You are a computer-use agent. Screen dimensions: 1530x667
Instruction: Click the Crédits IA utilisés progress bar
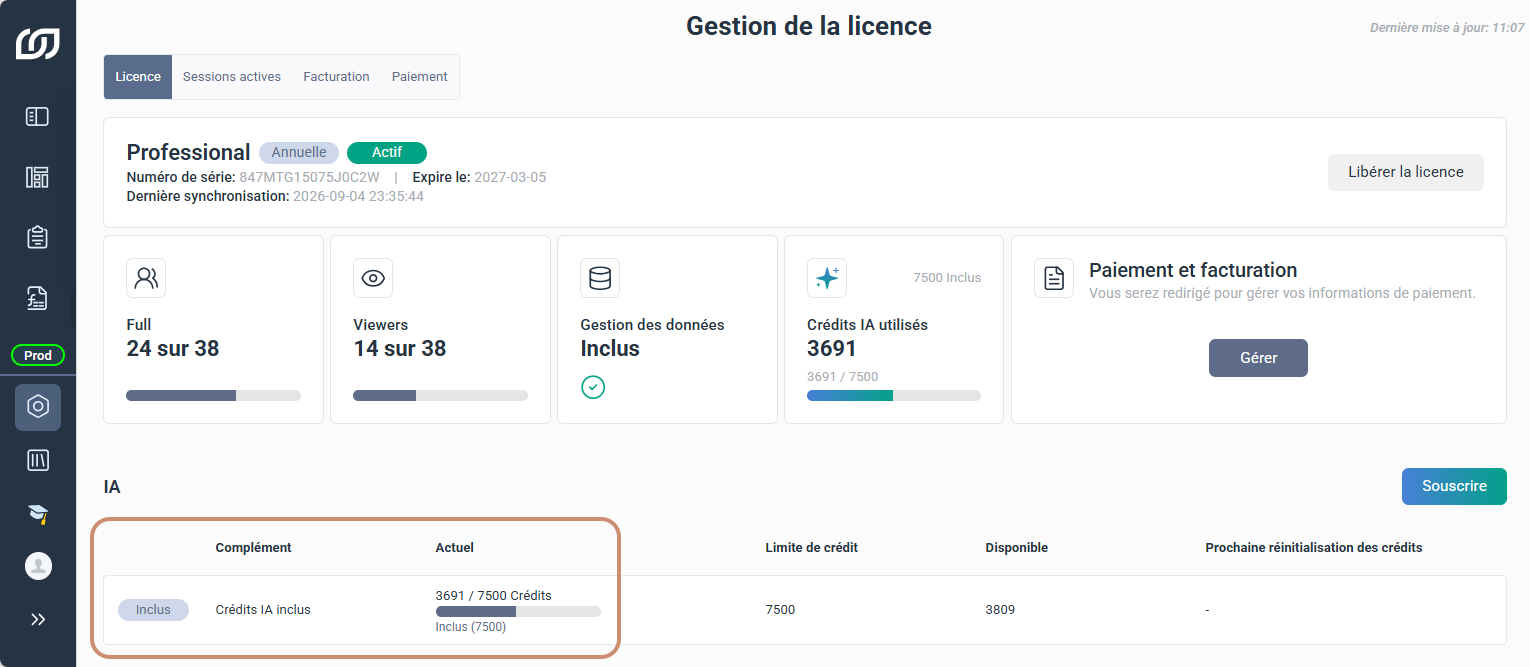(894, 396)
